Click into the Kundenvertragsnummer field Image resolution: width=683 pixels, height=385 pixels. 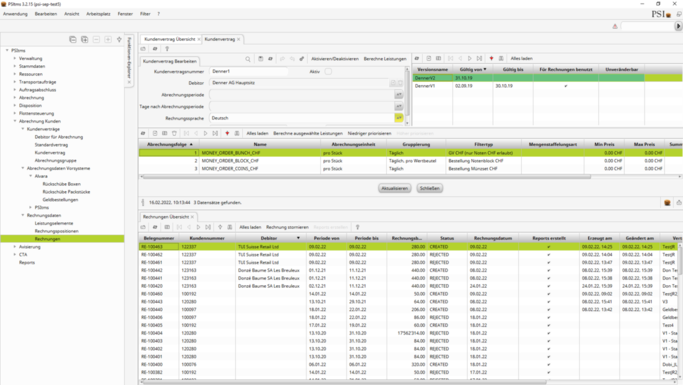pos(249,71)
